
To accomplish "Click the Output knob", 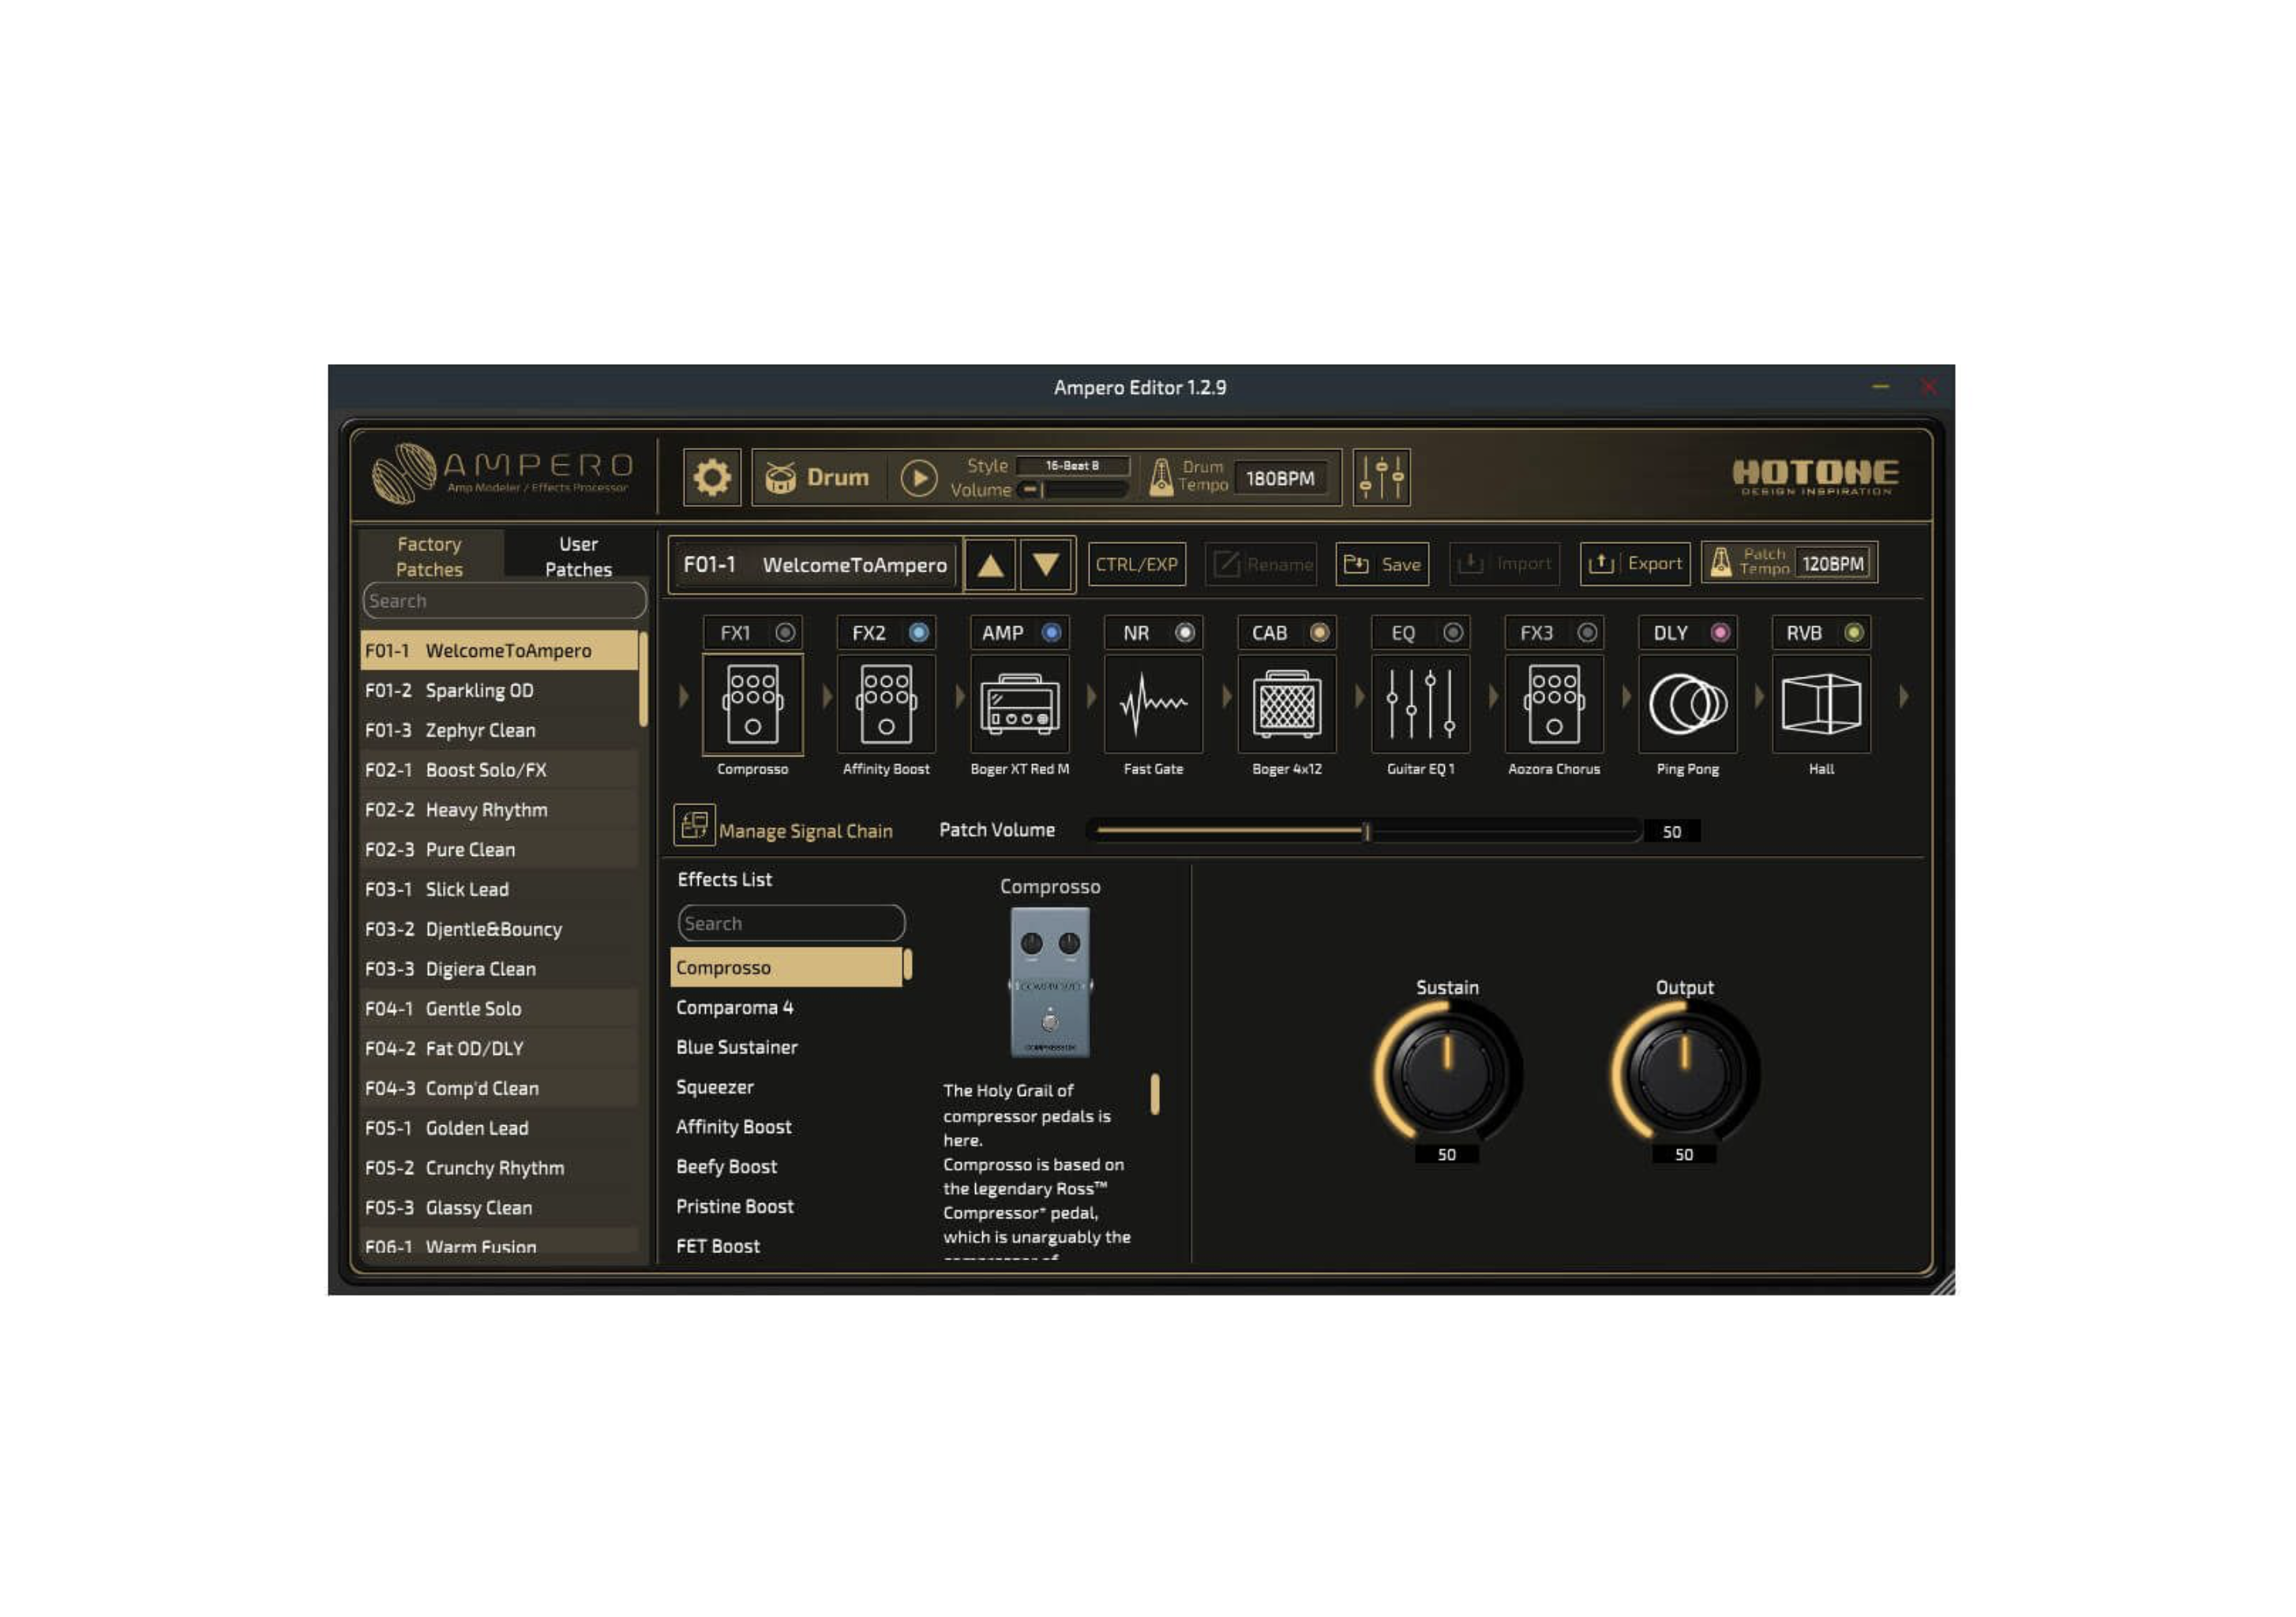I will coord(1684,1073).
